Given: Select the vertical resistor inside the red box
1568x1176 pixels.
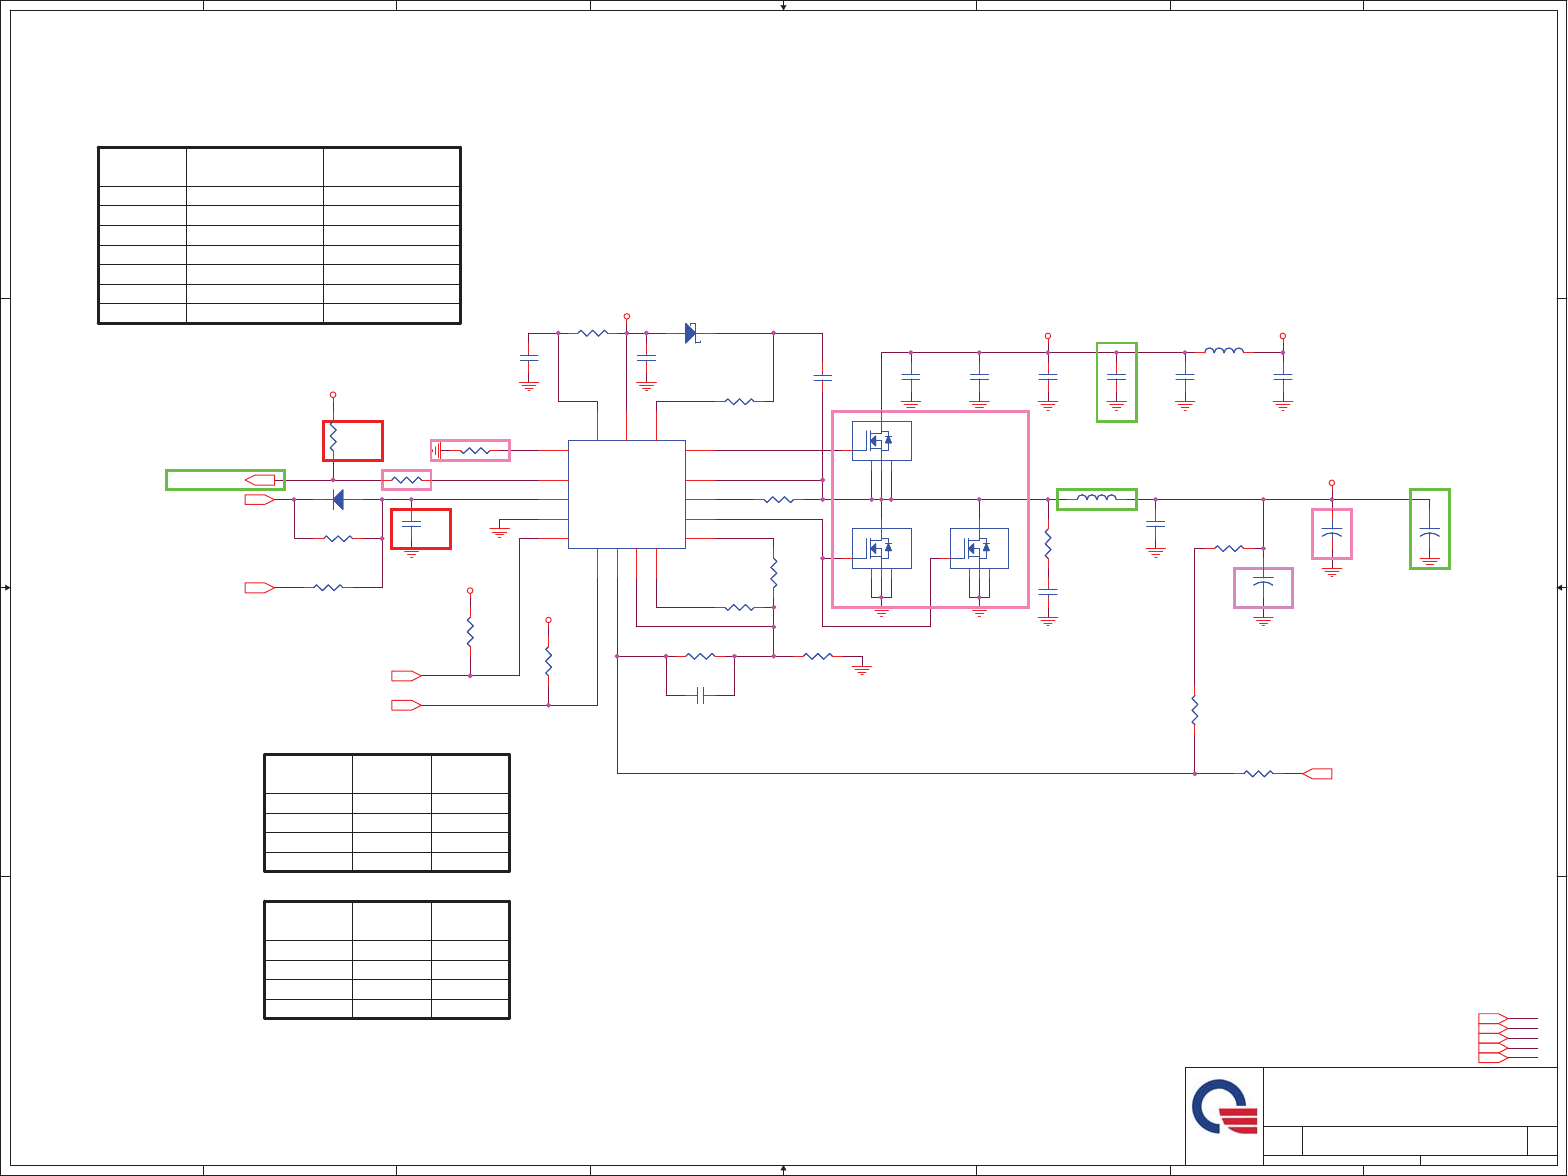Looking at the screenshot, I should 333,438.
